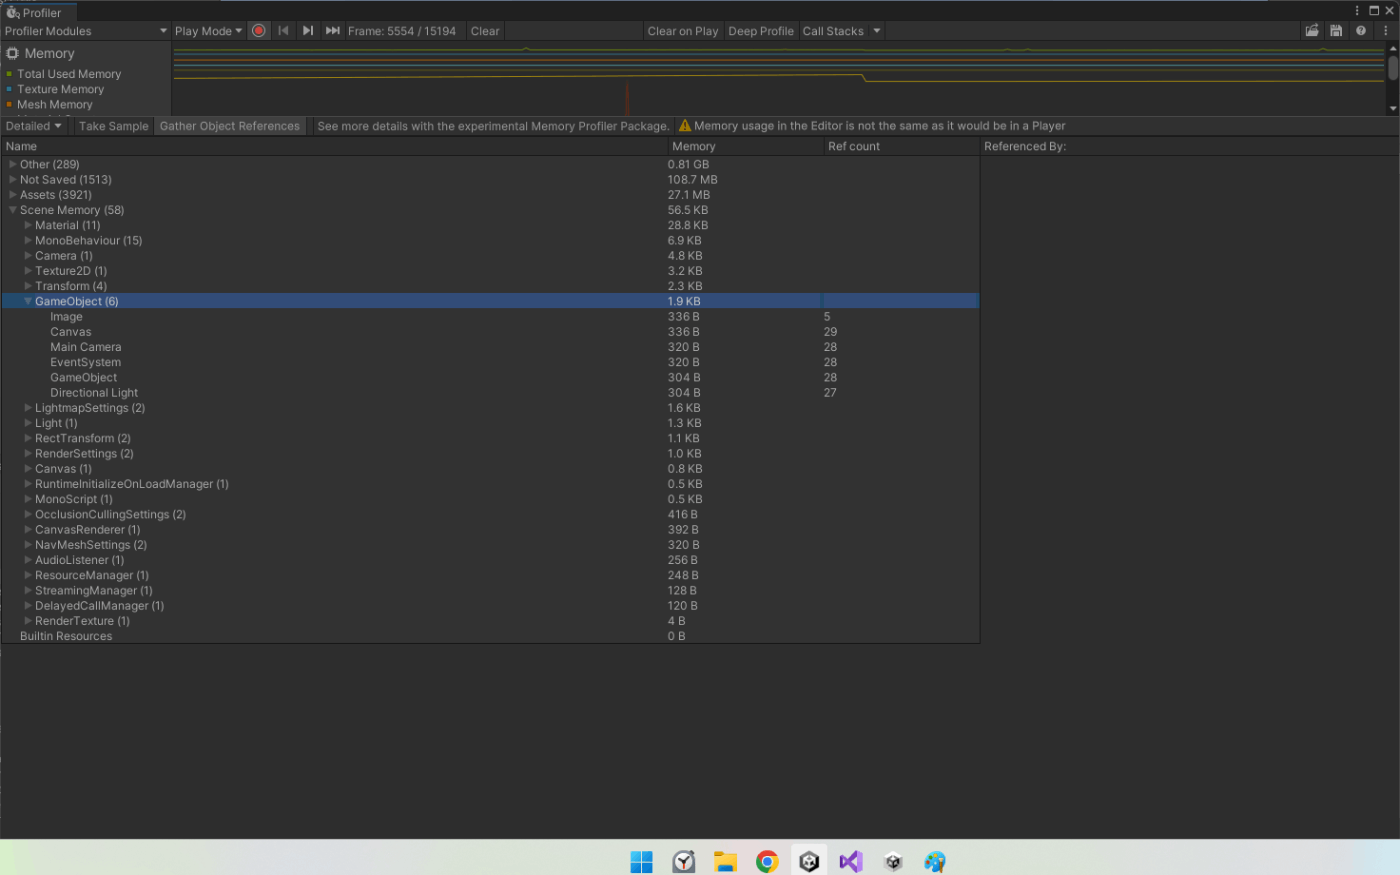Select OcclusionCullingSettings (2) row

tap(490, 515)
